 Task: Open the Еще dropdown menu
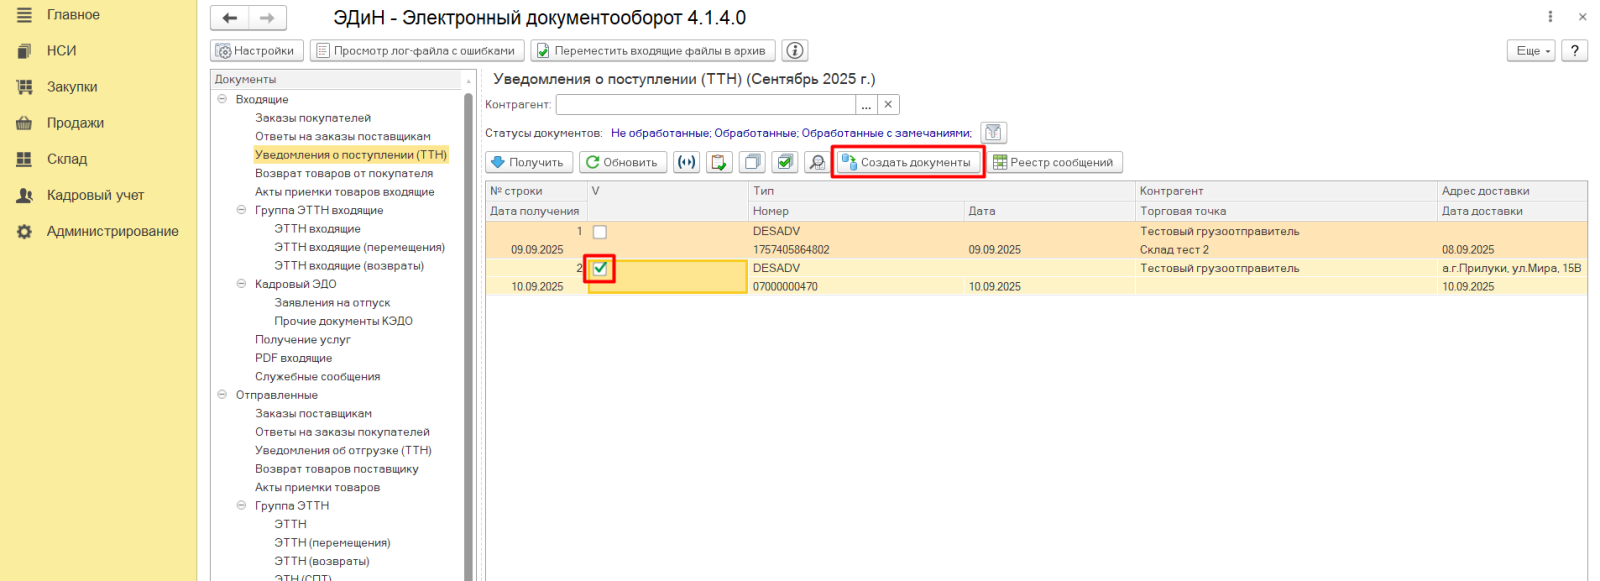1531,51
